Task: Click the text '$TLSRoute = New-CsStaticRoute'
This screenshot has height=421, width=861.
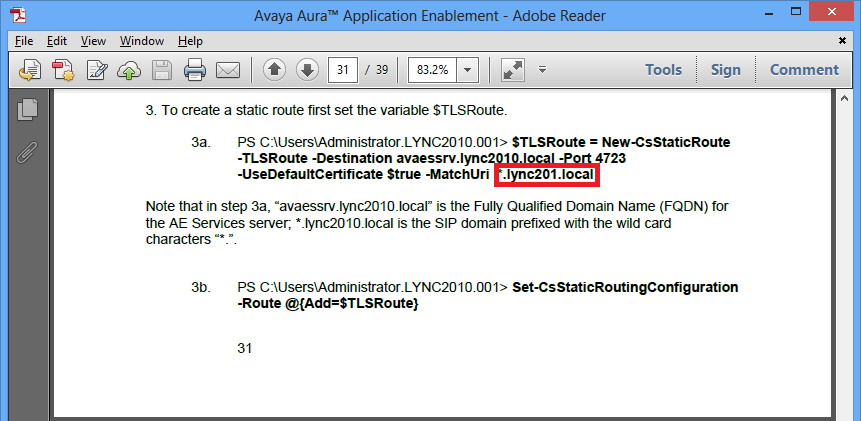Action: [x=621, y=142]
